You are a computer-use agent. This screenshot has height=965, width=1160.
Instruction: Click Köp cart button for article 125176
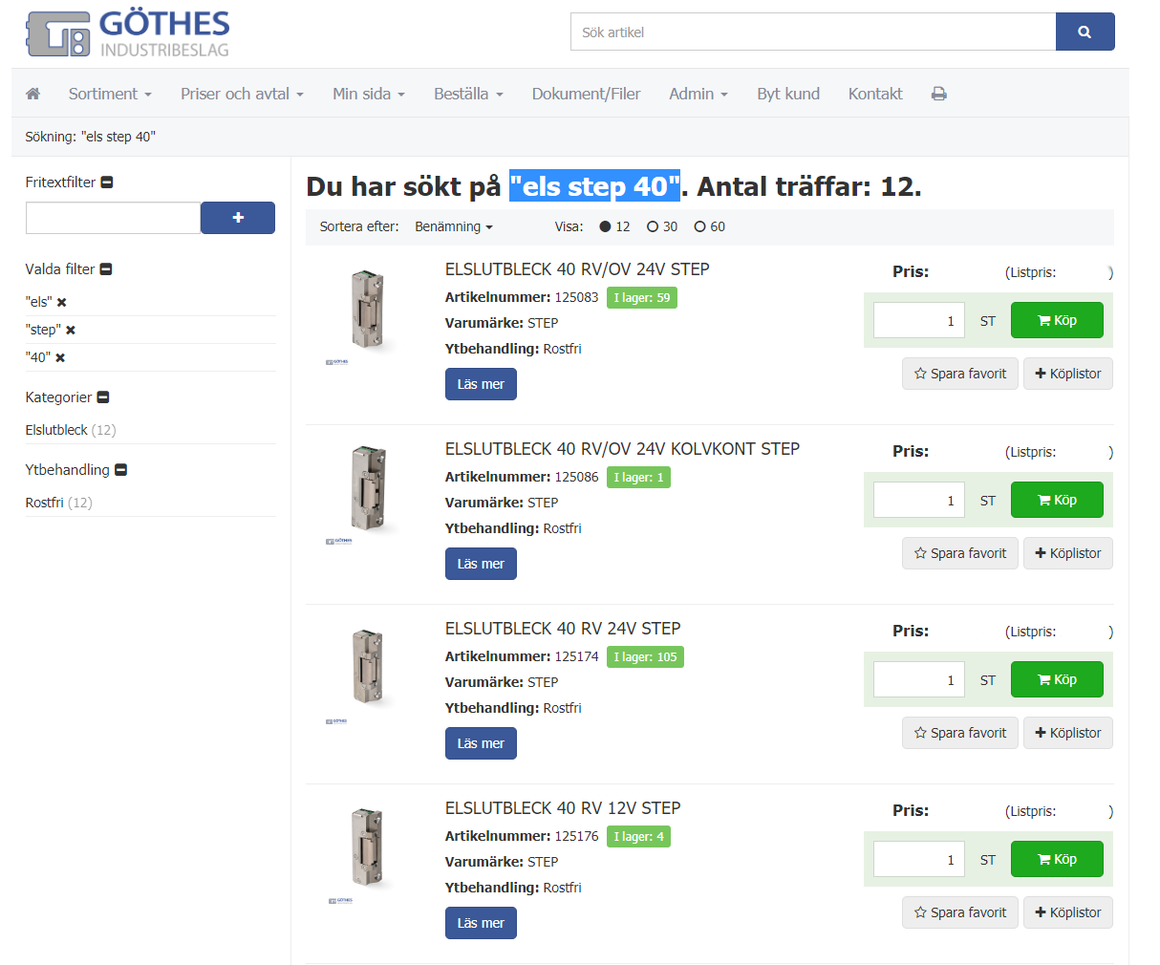1057,859
